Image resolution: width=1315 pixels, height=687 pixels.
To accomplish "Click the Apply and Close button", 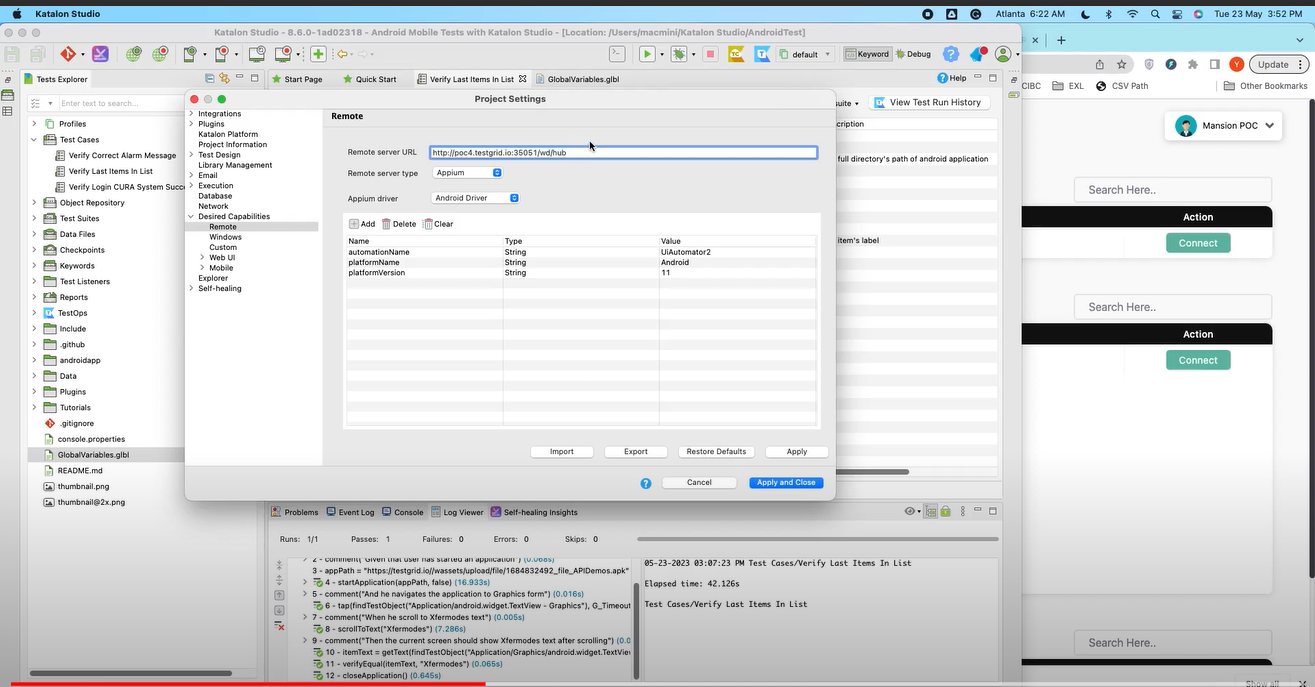I will [x=786, y=483].
